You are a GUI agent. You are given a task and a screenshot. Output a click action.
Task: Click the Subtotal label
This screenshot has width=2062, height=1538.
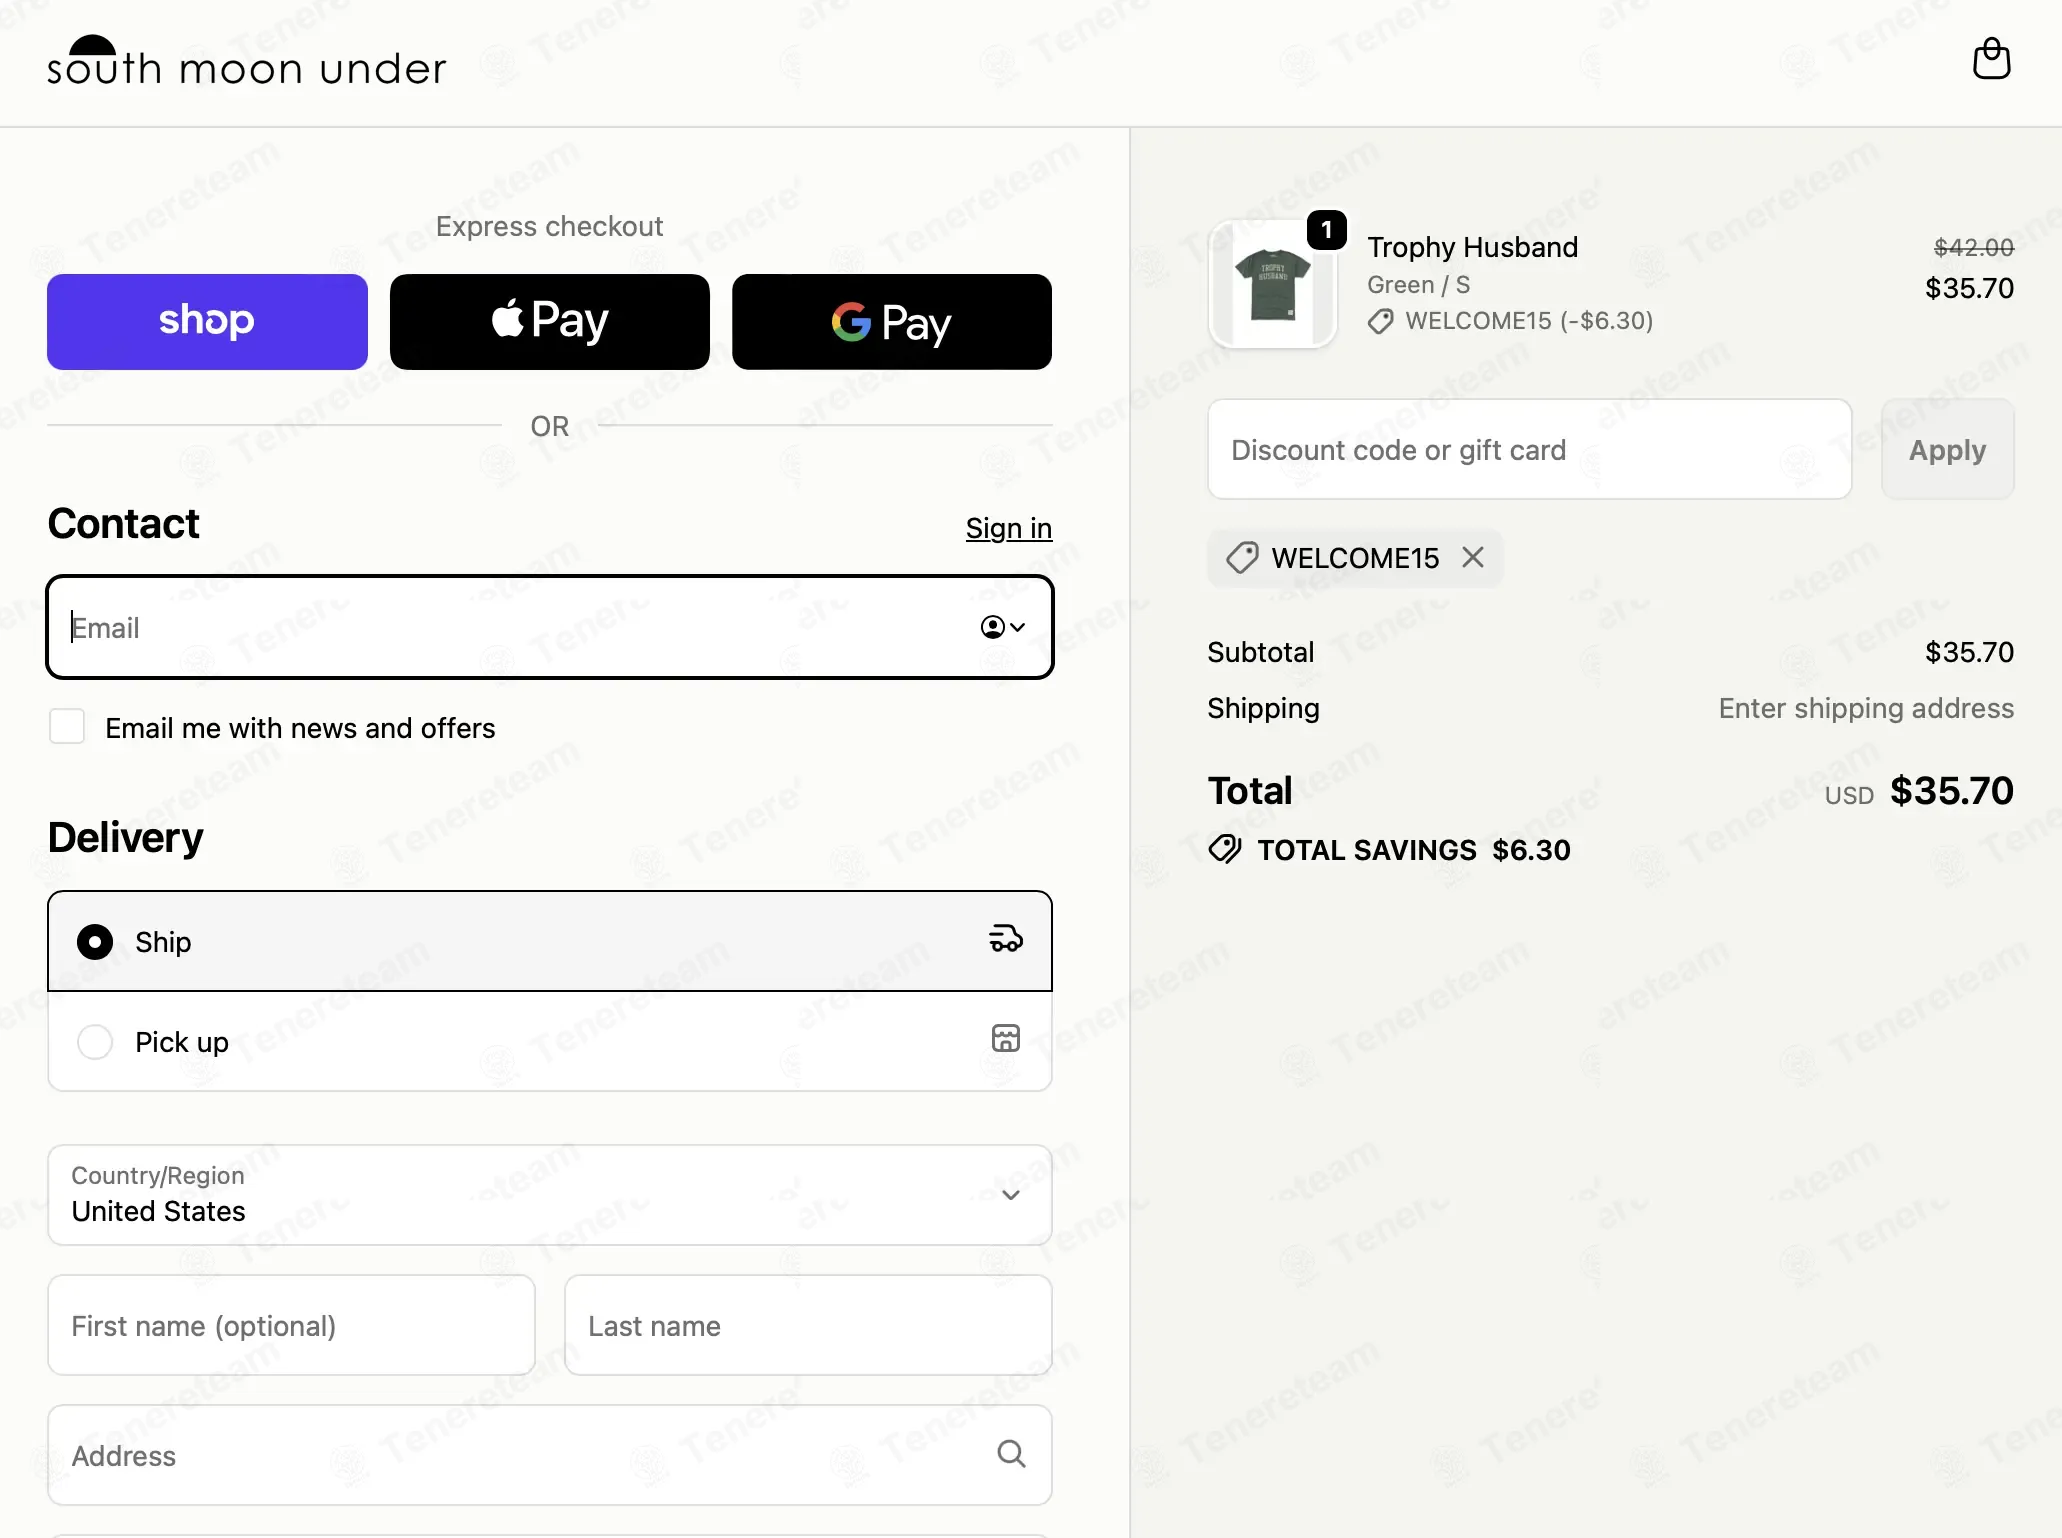(1260, 652)
